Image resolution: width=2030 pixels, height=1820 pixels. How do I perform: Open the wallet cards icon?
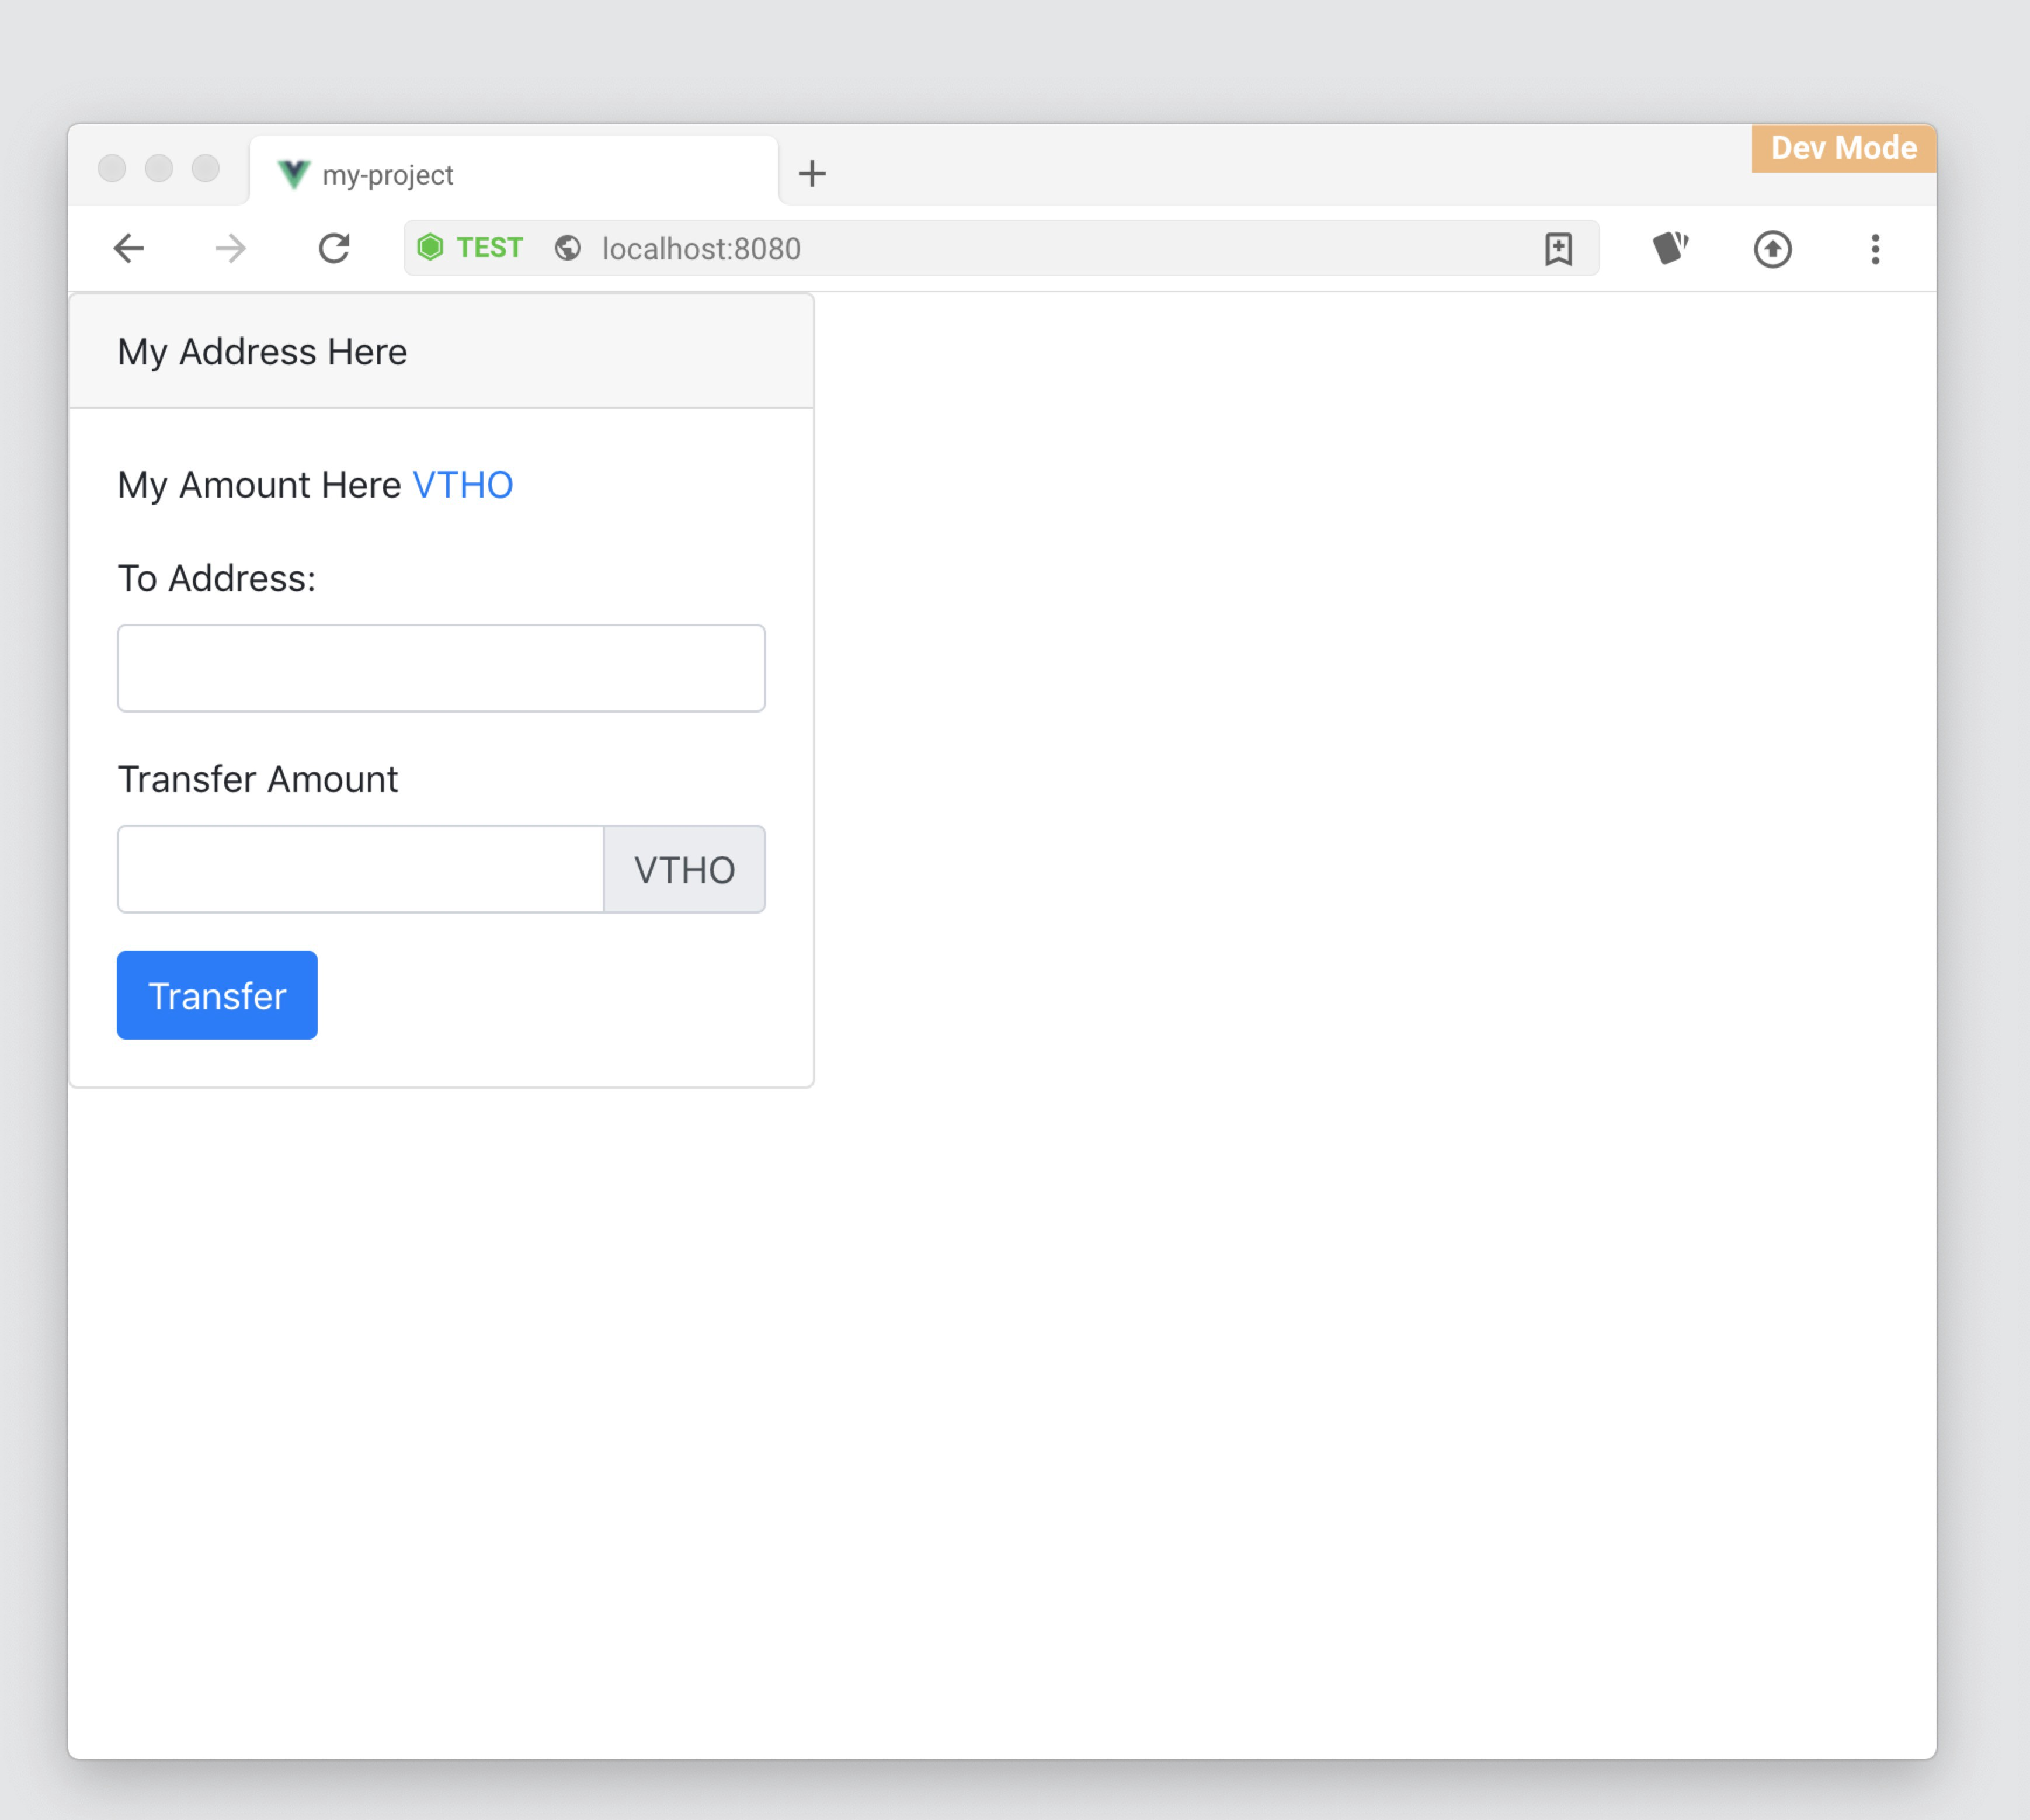tap(1669, 248)
